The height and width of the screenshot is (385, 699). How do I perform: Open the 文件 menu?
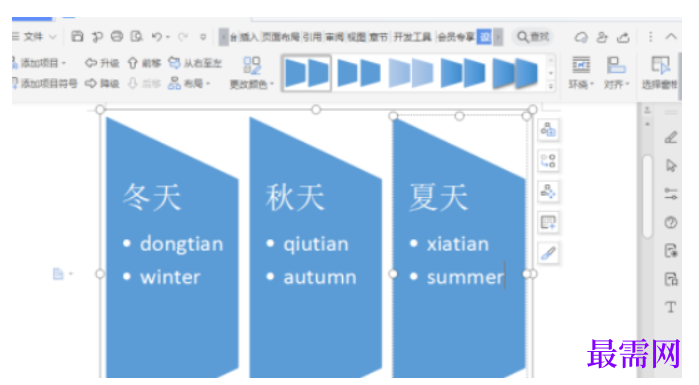33,37
